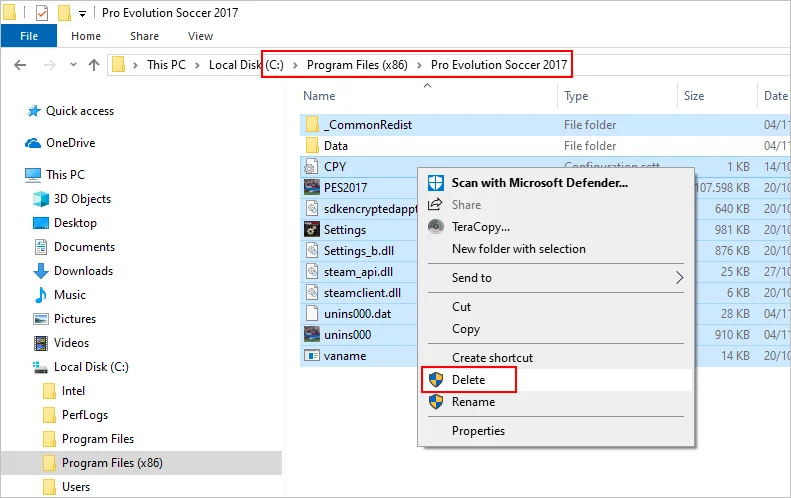
Task: Click the Settings application icon
Action: [x=312, y=230]
